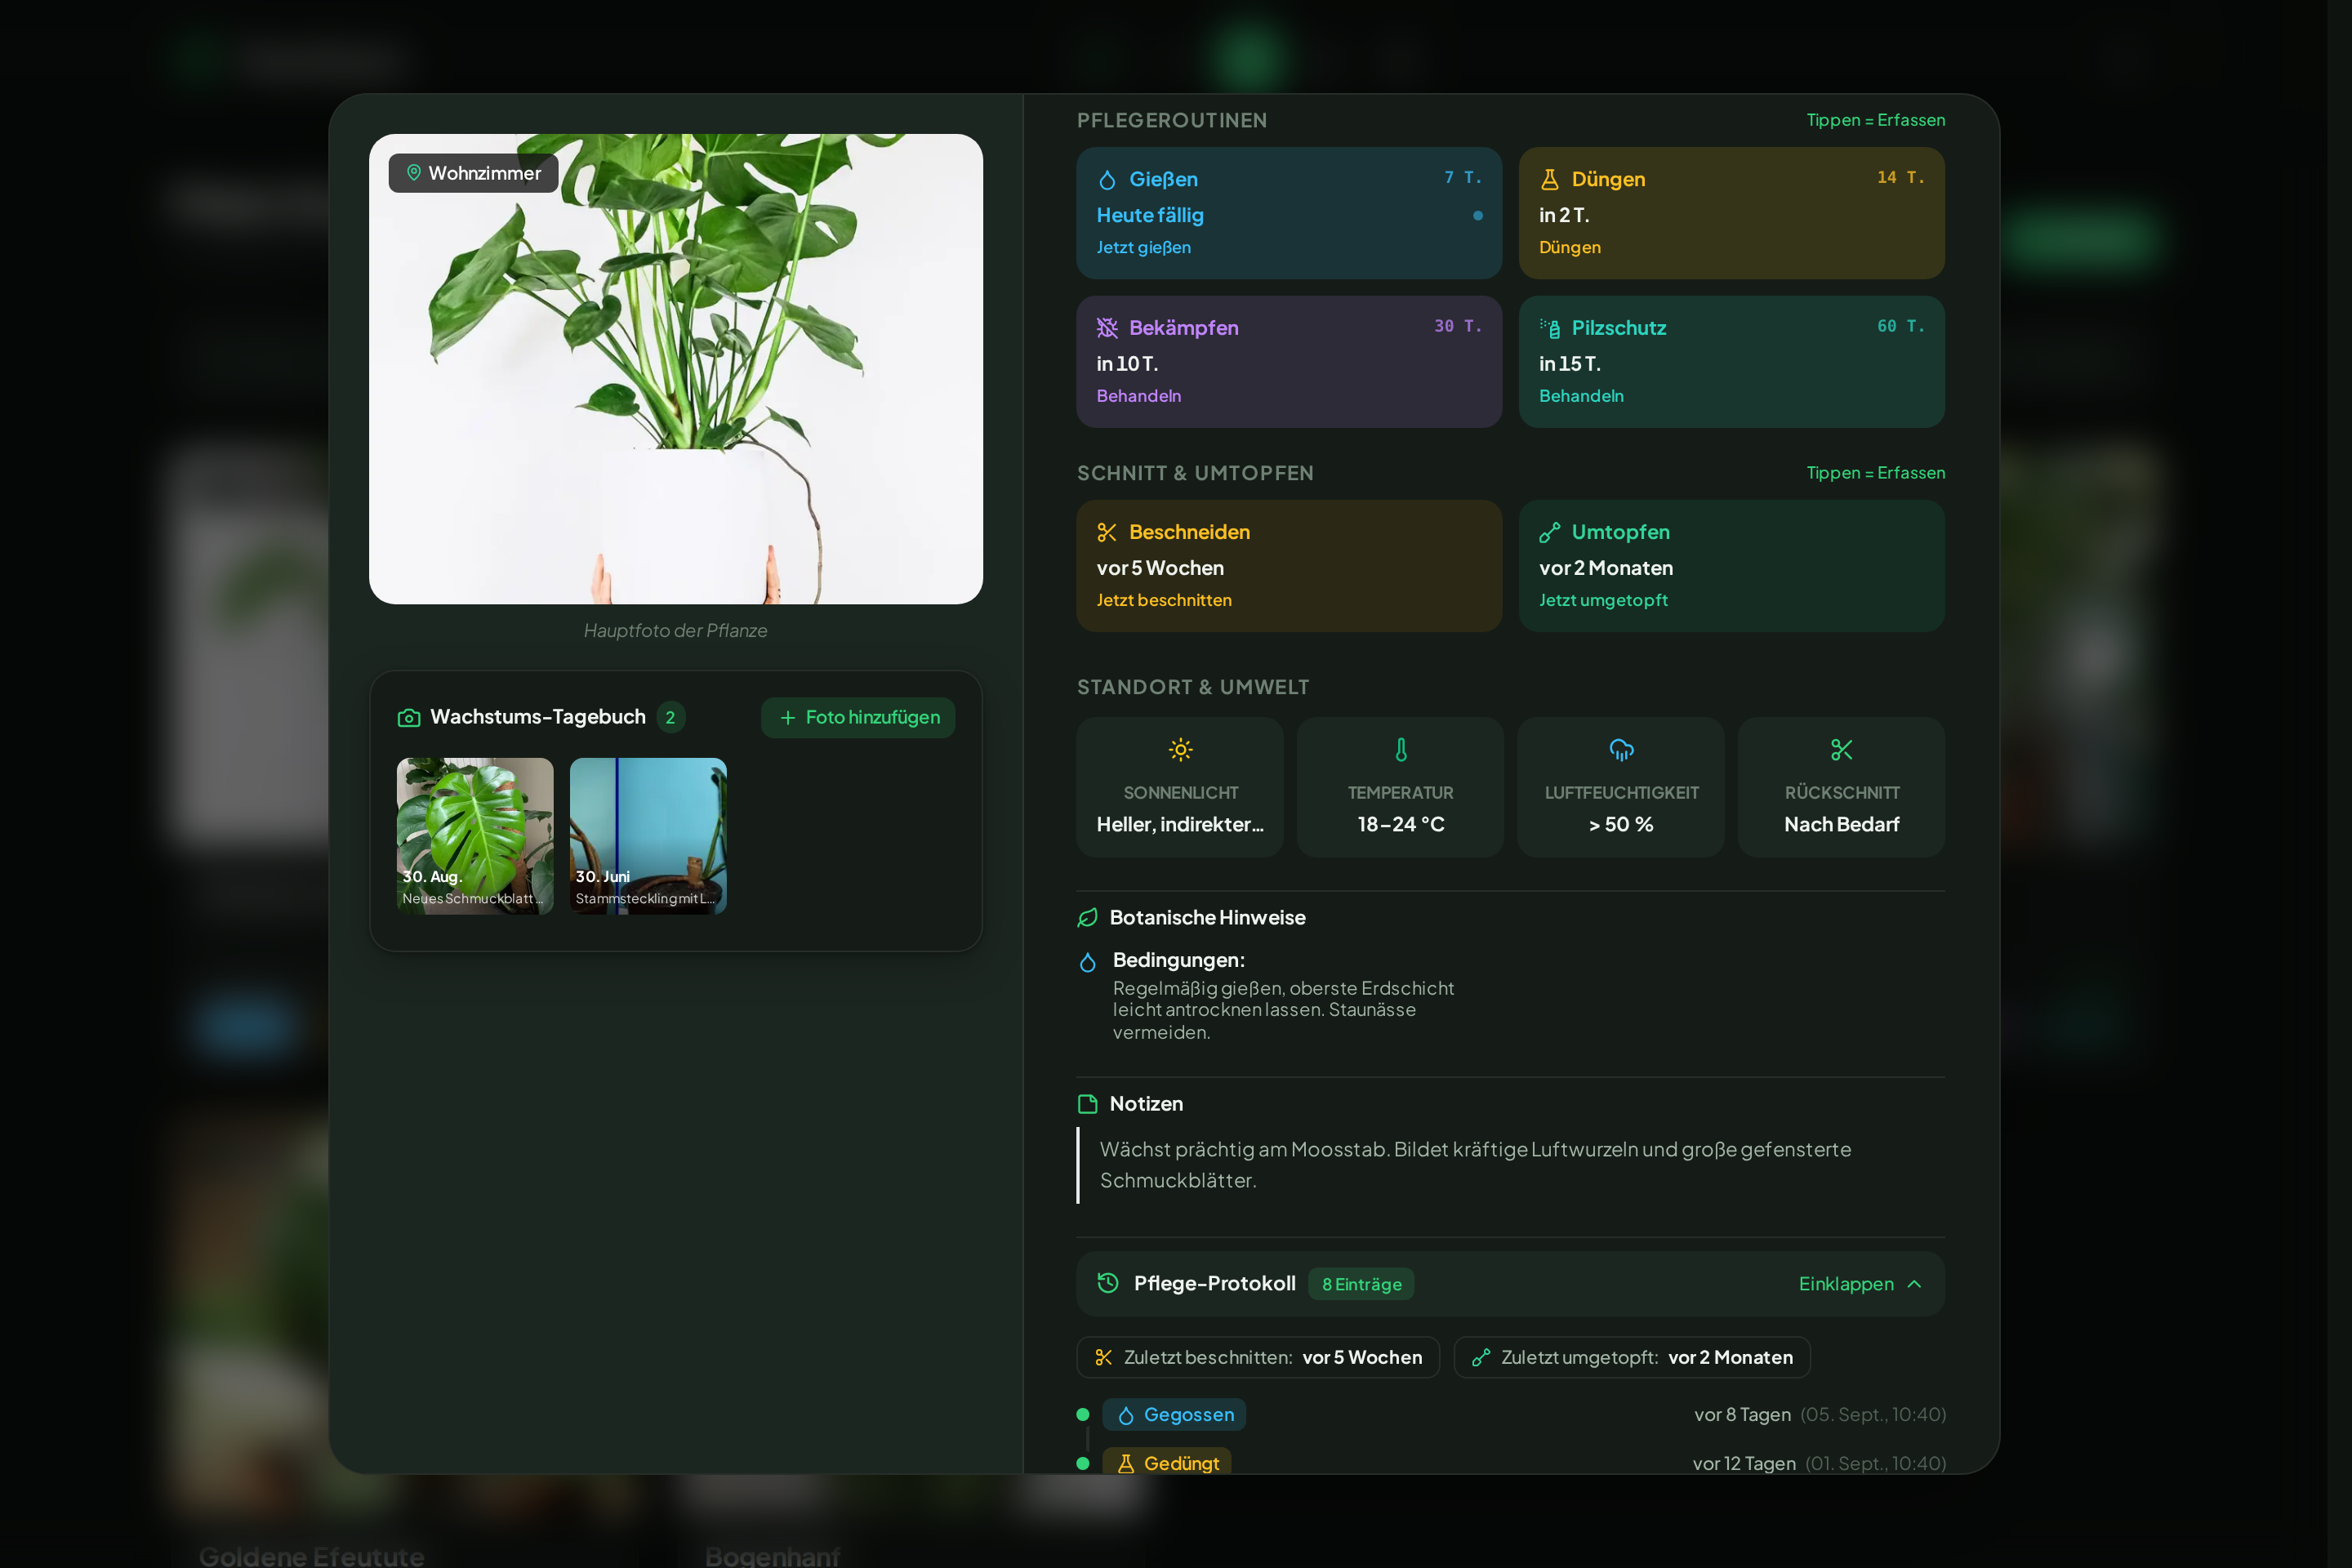This screenshot has height=1568, width=2352.
Task: Click Jetzt beschnitten link
Action: [1164, 600]
